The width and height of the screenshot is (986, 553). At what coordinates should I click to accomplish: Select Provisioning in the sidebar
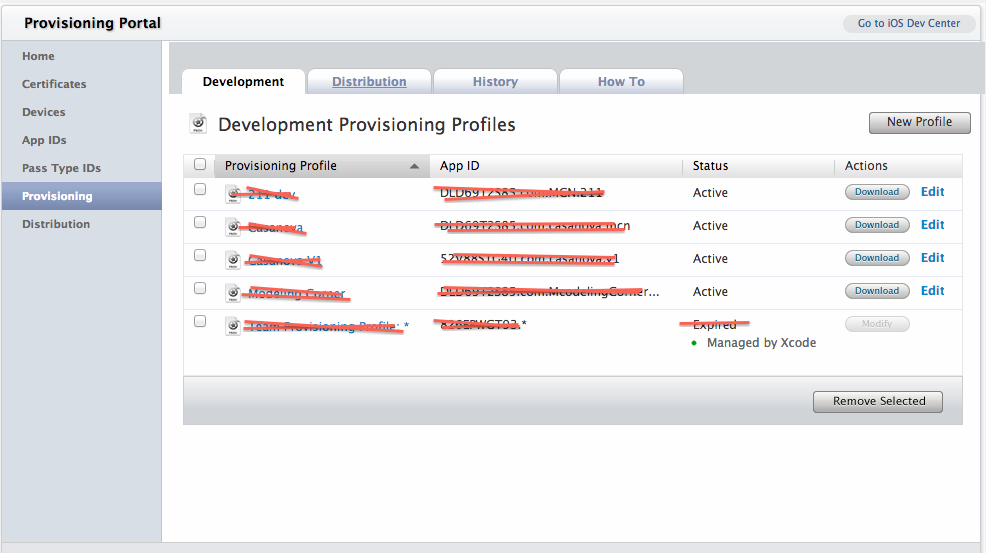coord(82,196)
